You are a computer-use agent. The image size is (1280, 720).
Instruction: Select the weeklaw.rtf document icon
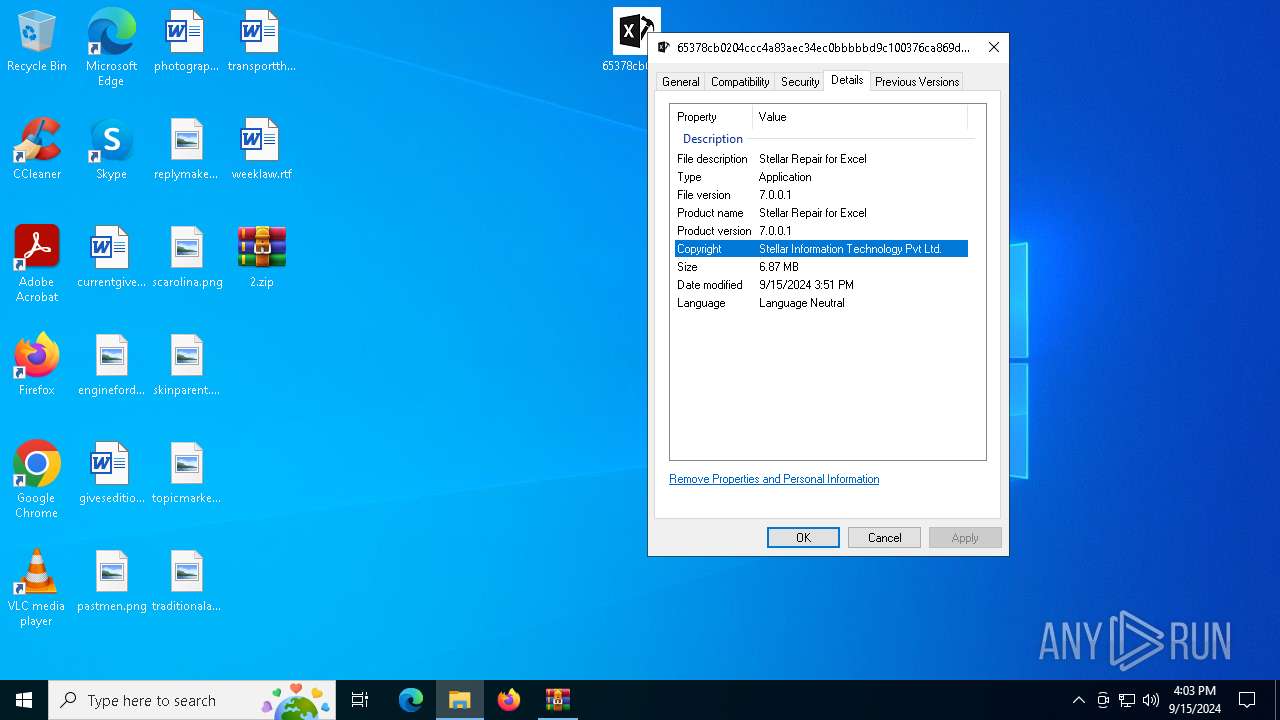pos(261,150)
